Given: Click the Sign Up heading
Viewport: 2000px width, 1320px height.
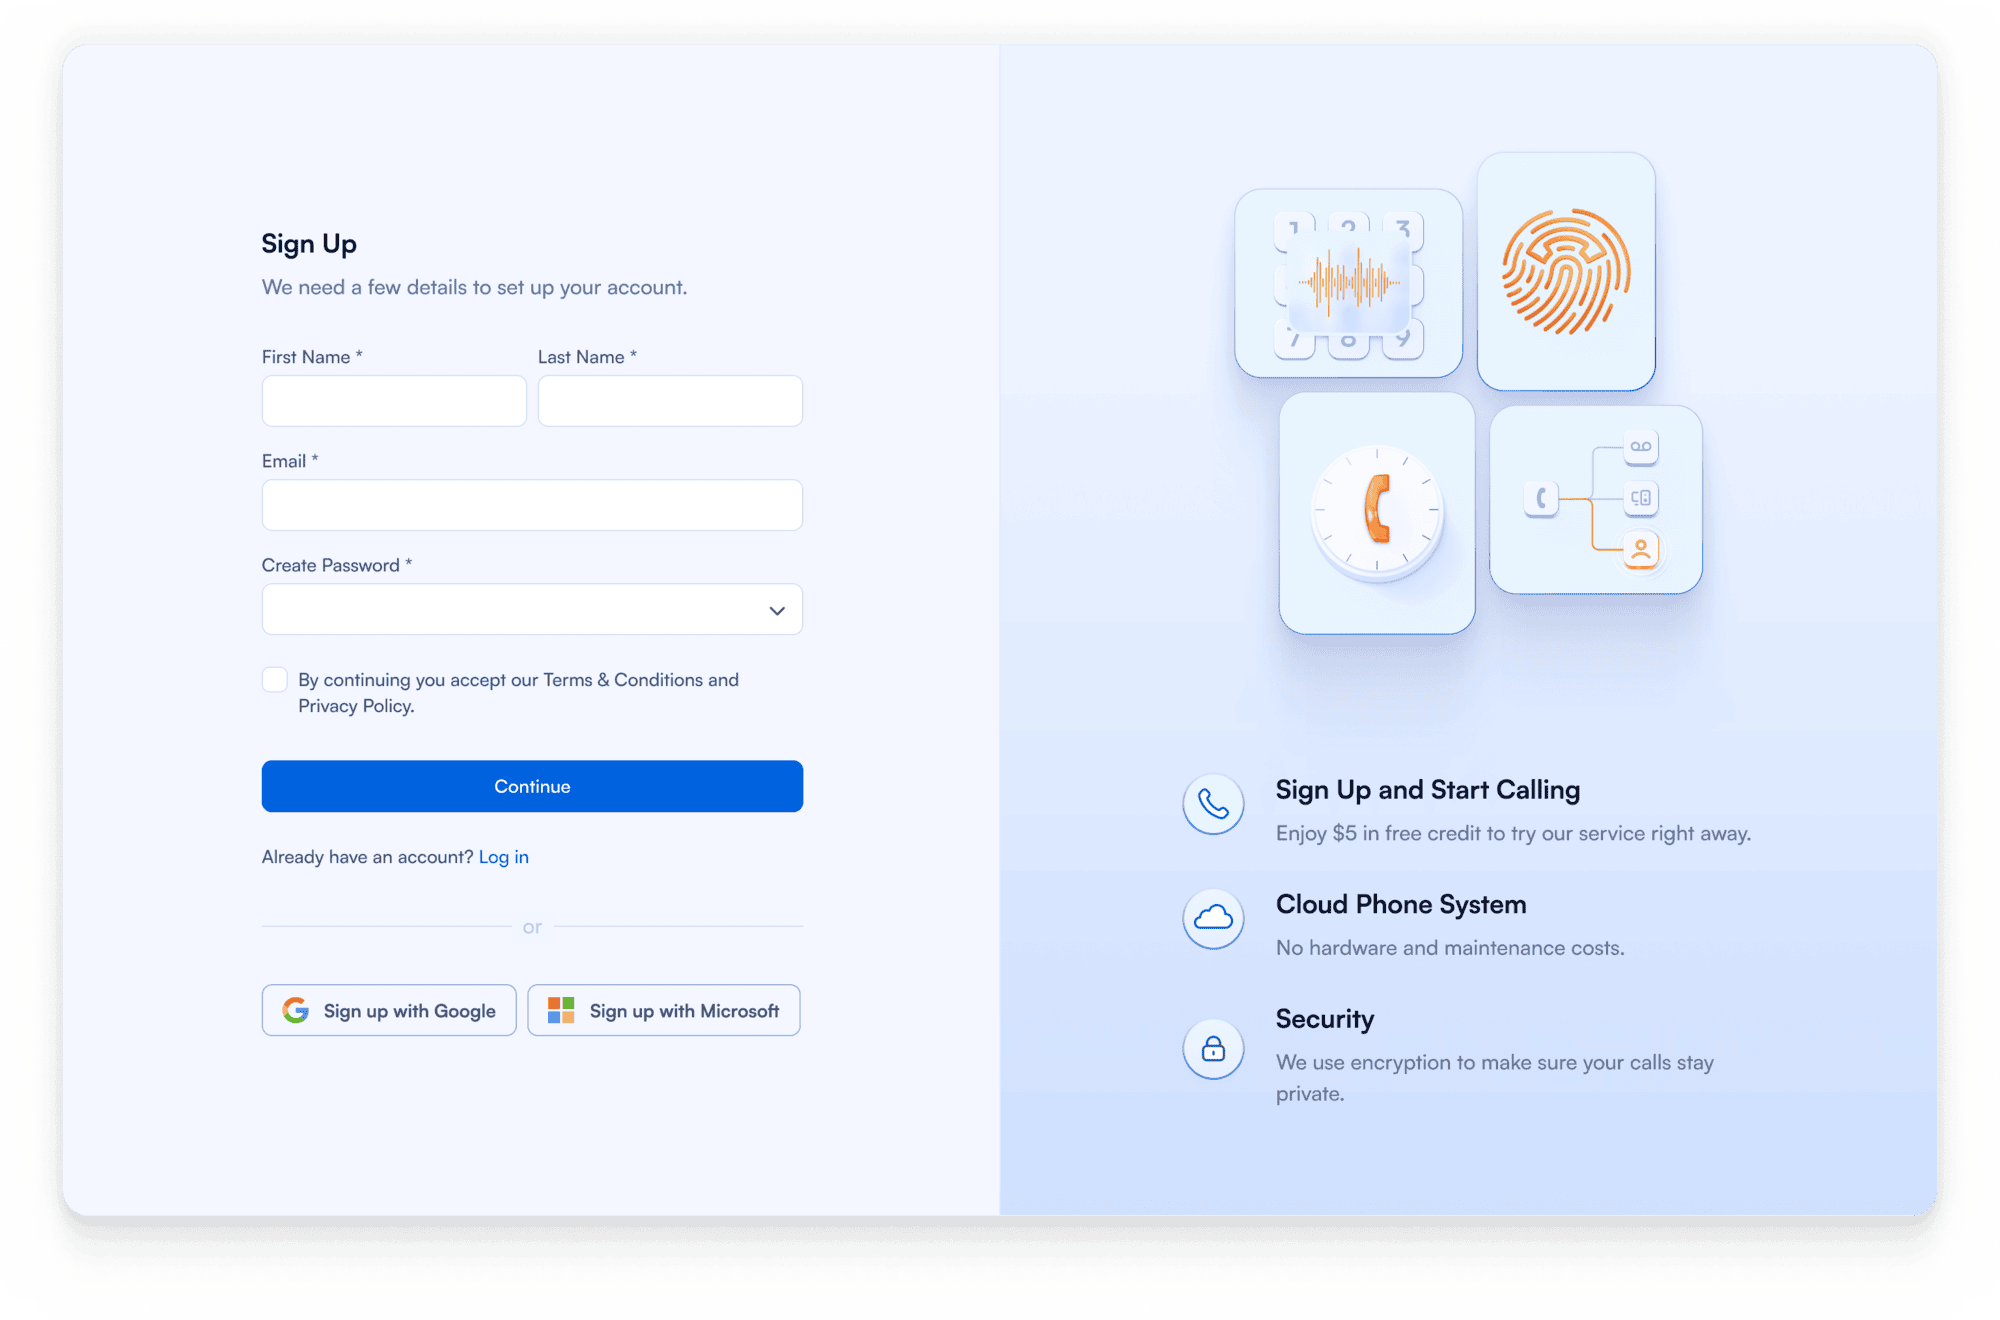Looking at the screenshot, I should pos(309,244).
